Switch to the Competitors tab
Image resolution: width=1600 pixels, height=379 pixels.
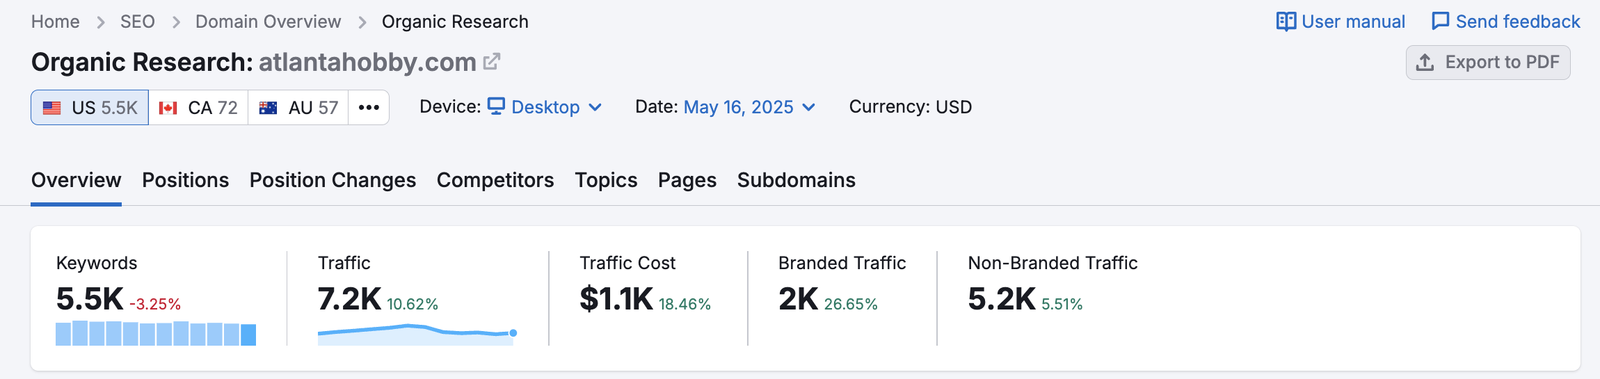[x=495, y=180]
